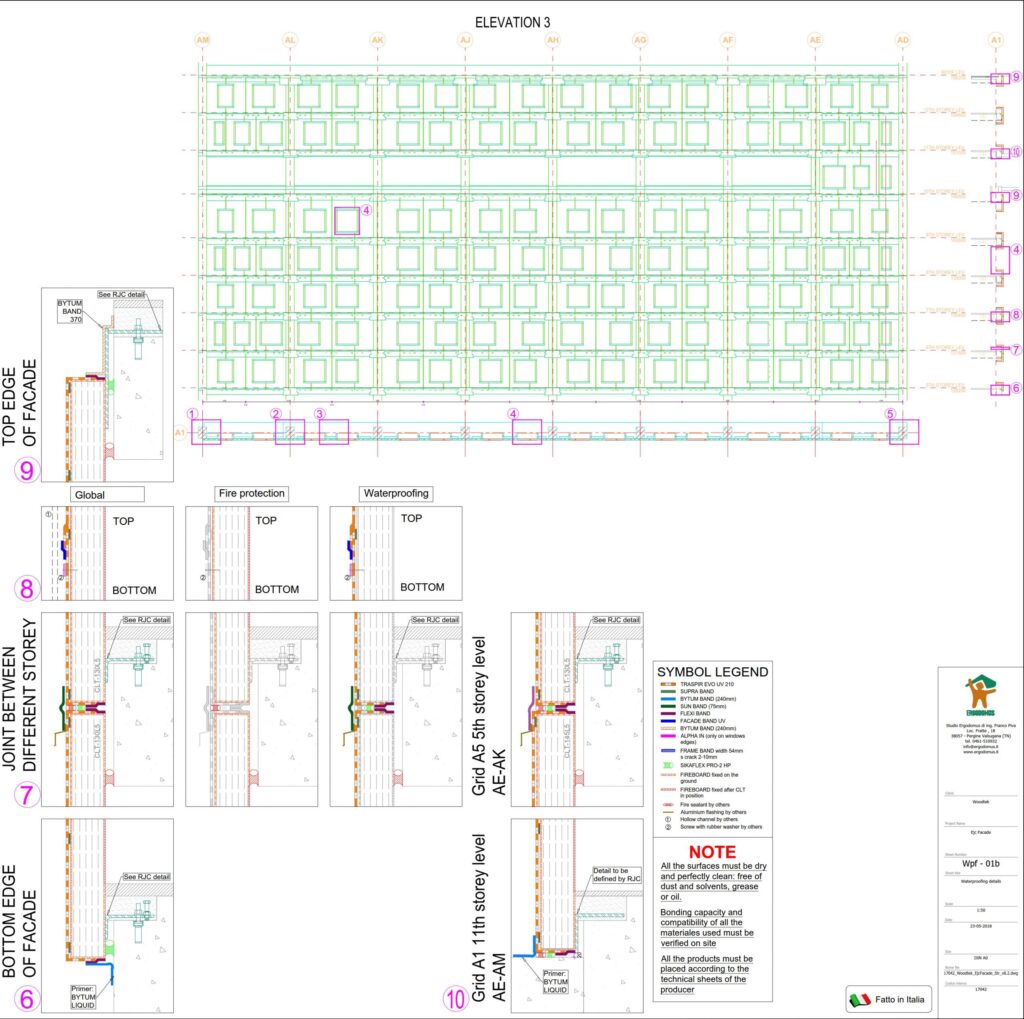Click the AM grid bubble

click(202, 40)
